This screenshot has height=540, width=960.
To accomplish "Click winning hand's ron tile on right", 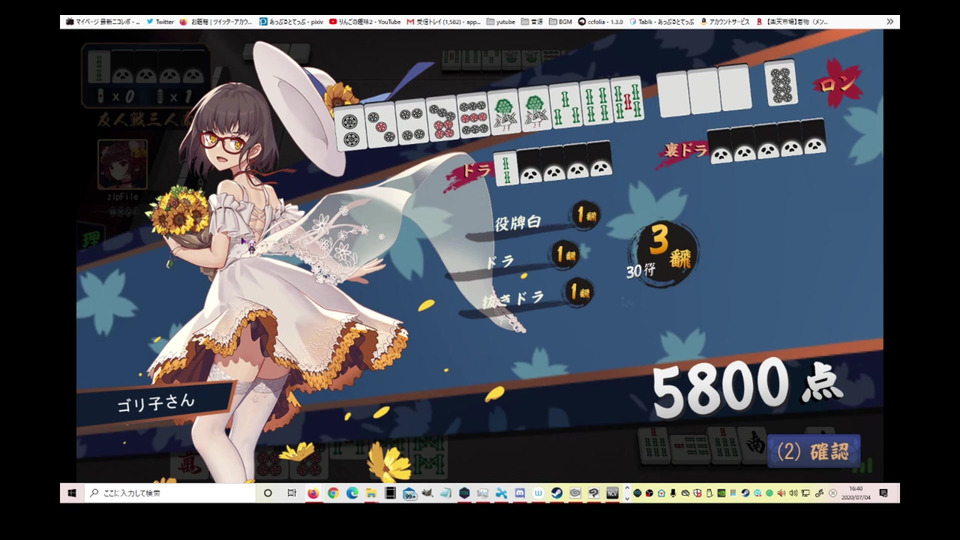I will 781,82.
